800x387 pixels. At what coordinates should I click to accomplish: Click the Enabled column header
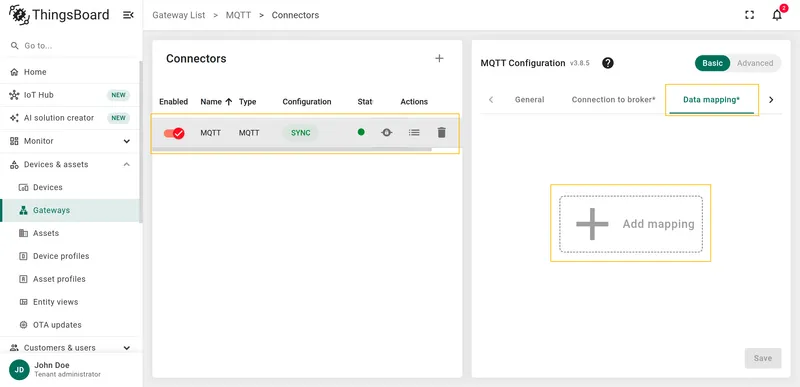coord(173,101)
